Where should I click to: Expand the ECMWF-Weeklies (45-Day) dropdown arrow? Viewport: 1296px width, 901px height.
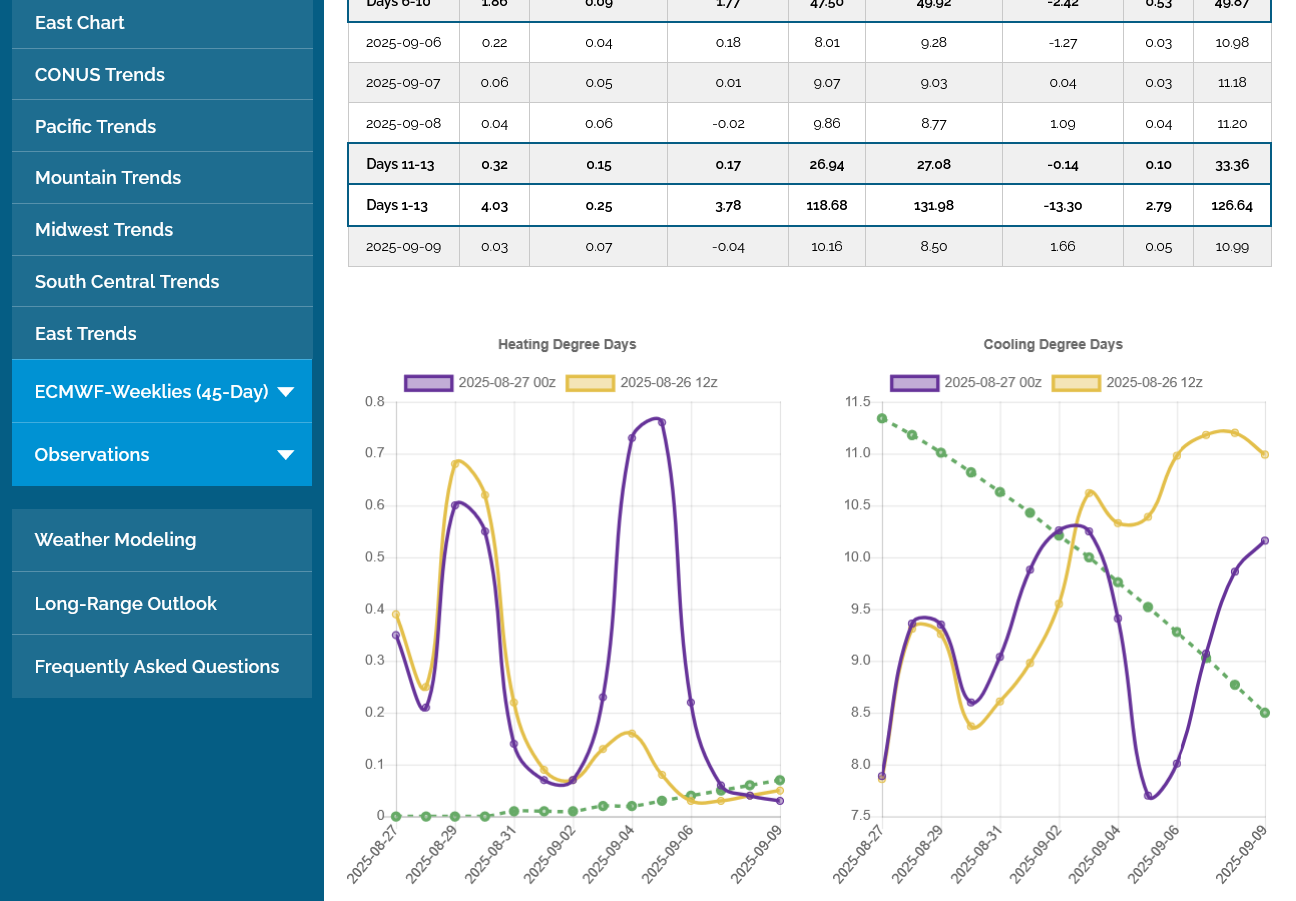[285, 392]
